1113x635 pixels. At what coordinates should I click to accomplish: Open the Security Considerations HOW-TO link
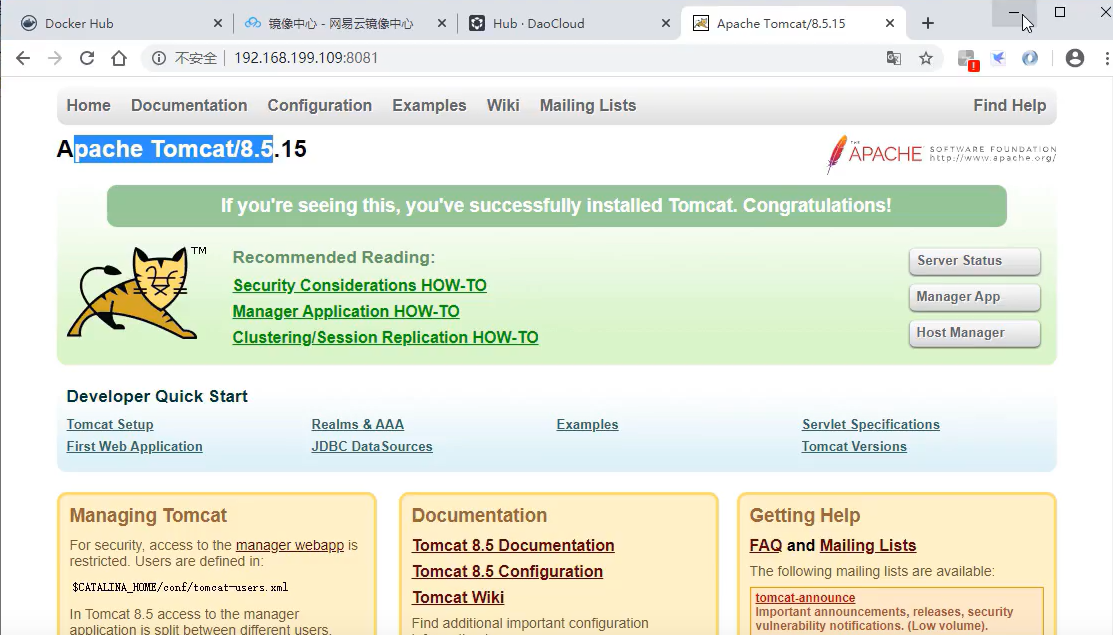pyautogui.click(x=359, y=285)
